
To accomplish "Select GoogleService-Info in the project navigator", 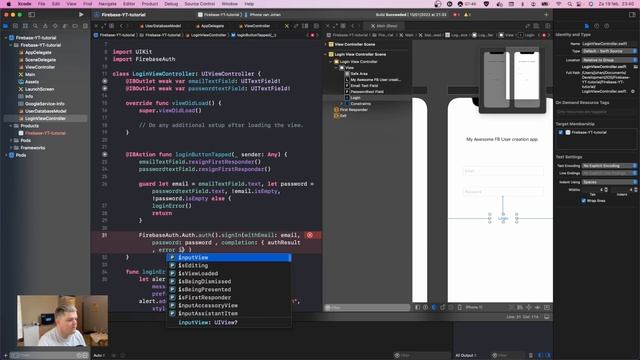I will (x=44, y=104).
